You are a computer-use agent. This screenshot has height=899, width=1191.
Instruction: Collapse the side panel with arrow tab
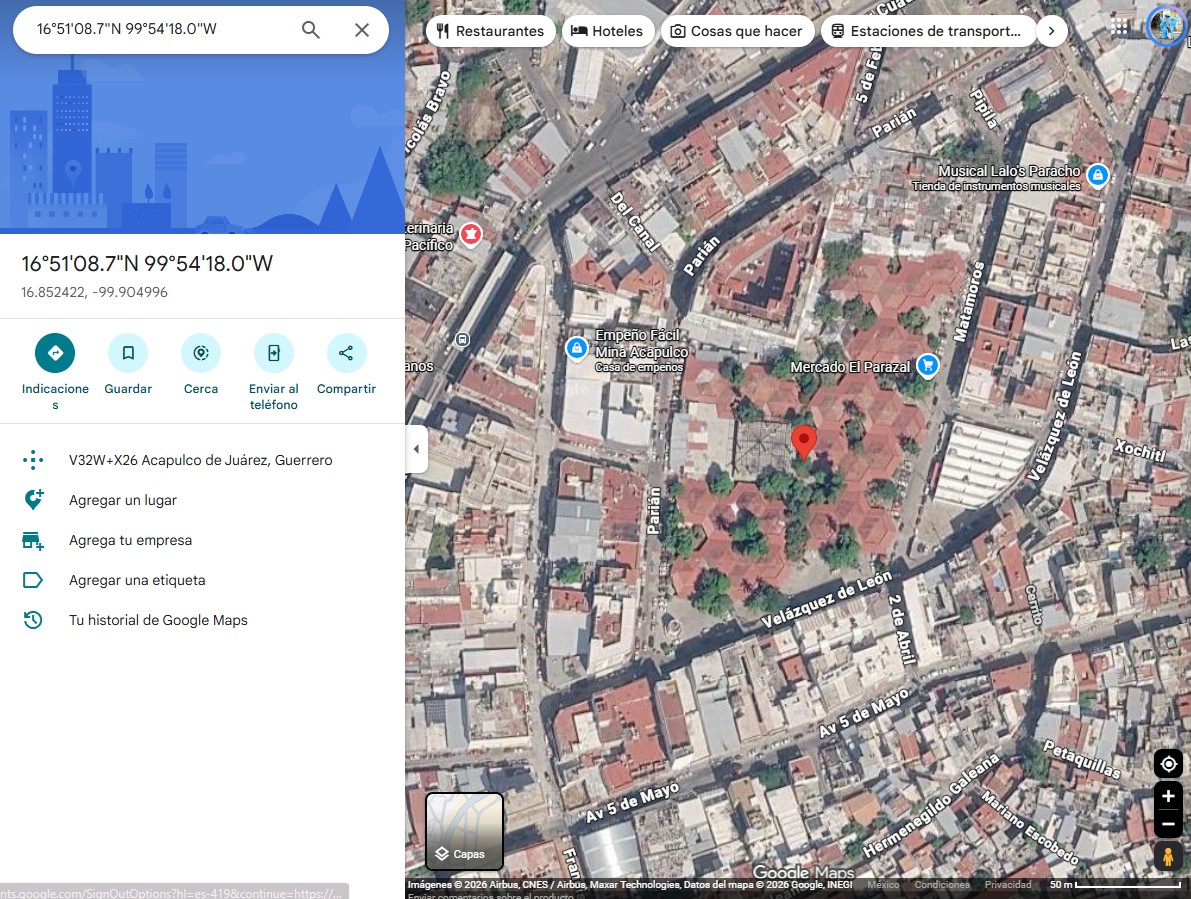pos(416,449)
